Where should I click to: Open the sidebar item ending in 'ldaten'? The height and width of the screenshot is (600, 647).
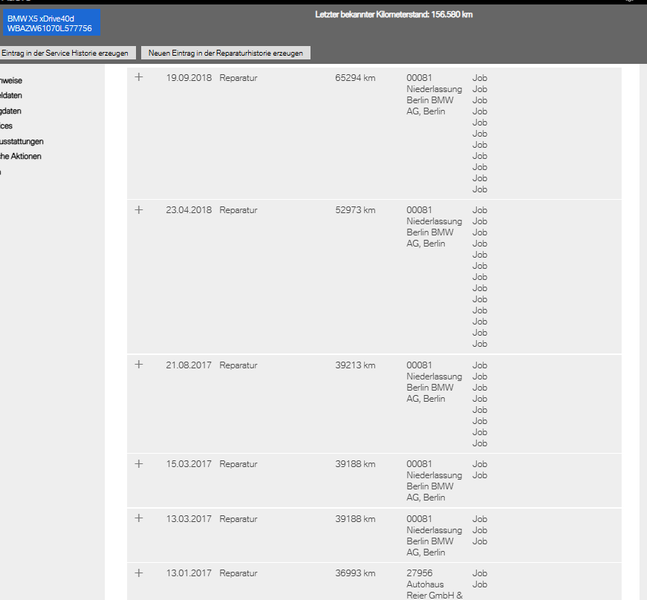point(11,95)
